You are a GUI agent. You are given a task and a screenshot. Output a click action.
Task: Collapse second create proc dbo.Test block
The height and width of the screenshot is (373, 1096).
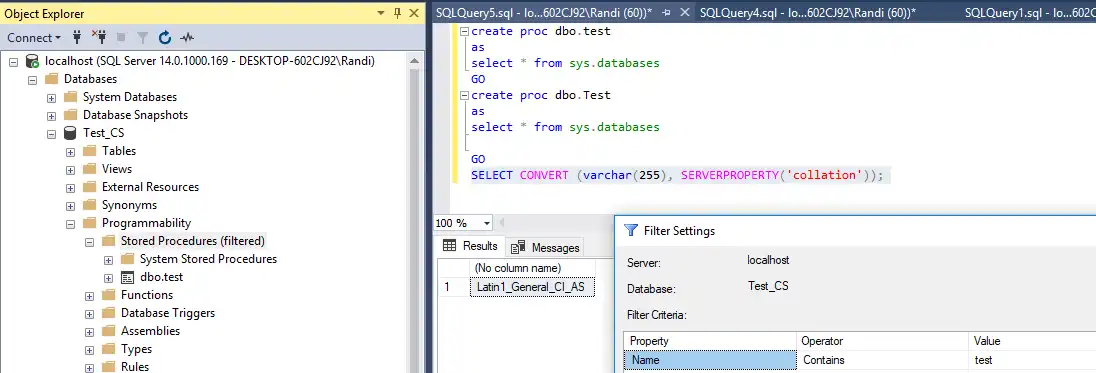(464, 95)
